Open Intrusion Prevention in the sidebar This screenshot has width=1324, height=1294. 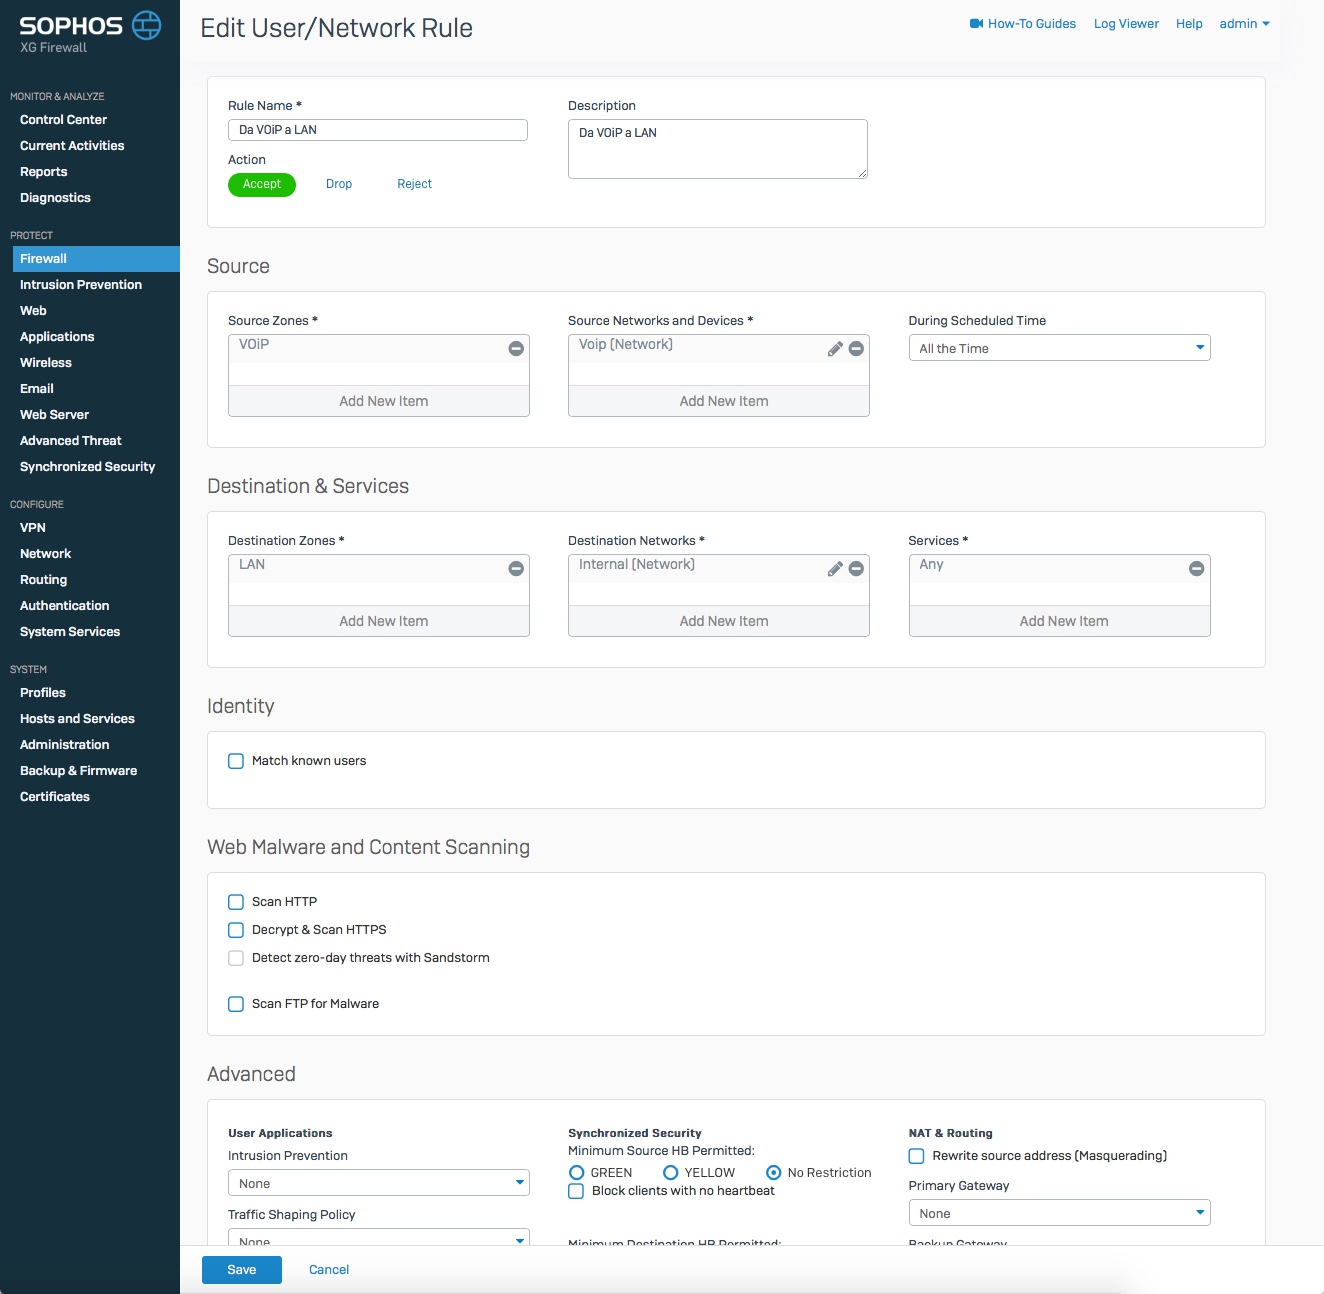(81, 285)
